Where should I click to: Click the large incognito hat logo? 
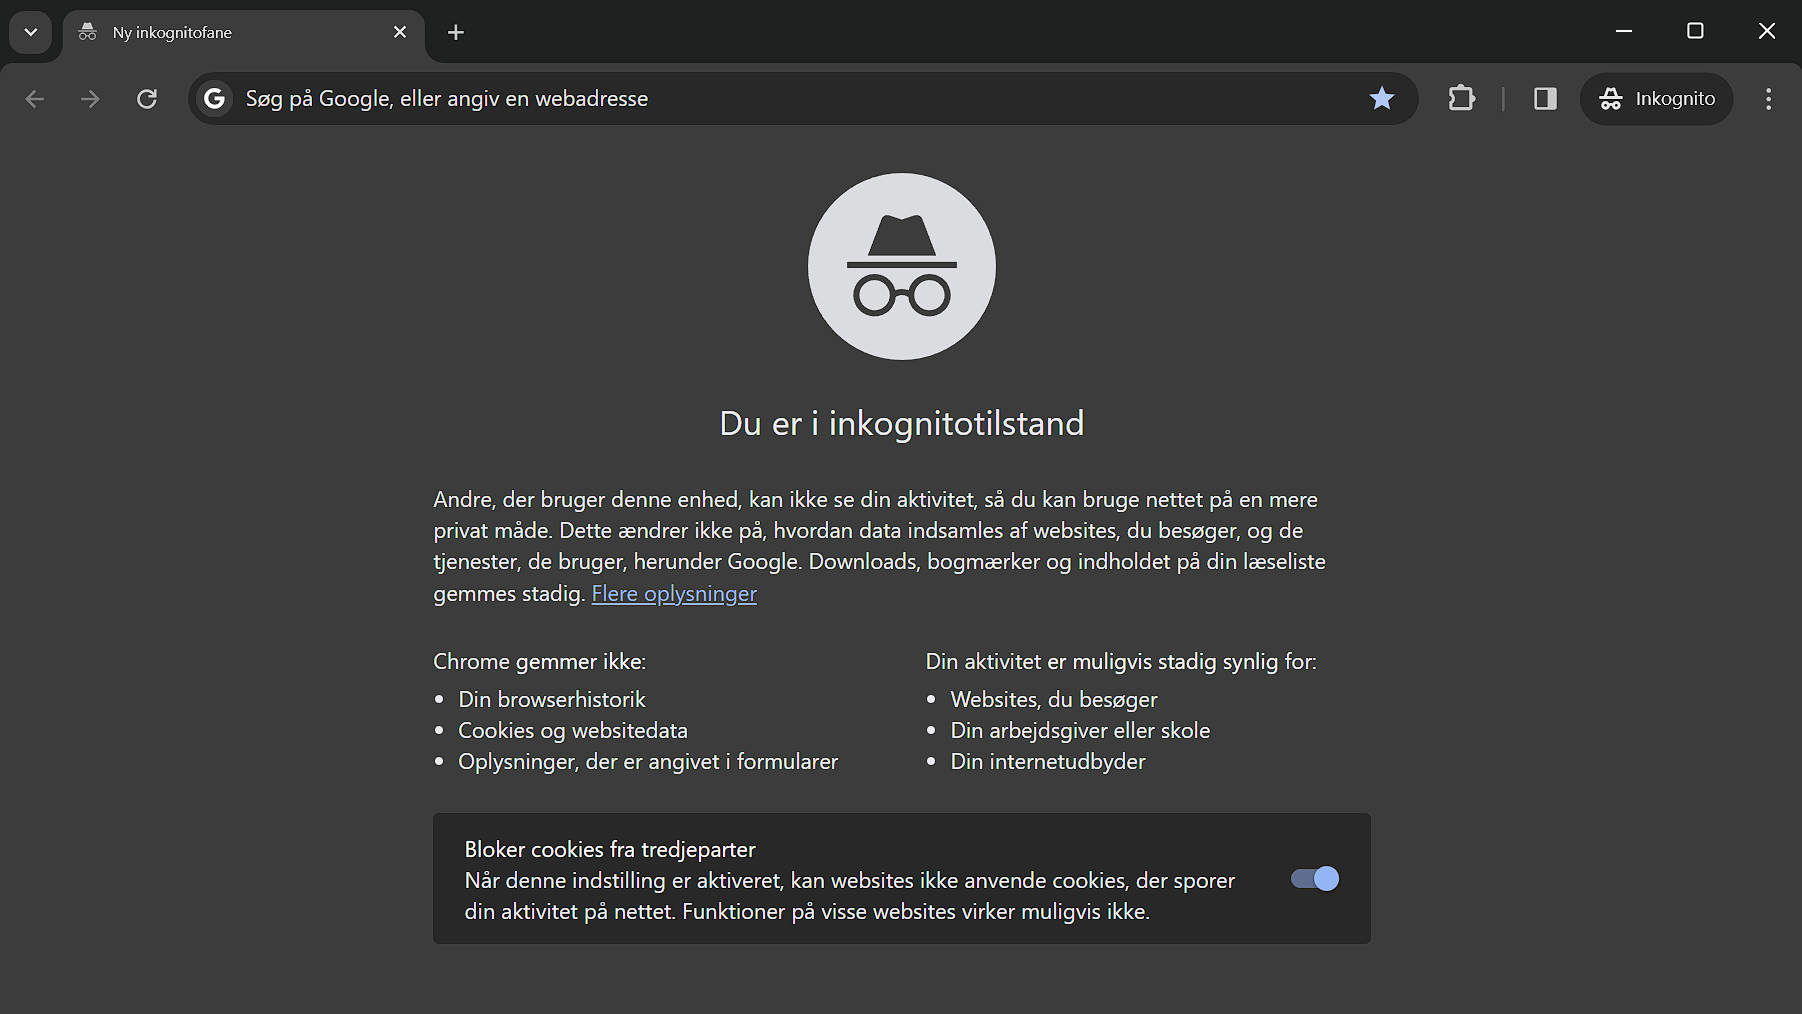pos(902,266)
